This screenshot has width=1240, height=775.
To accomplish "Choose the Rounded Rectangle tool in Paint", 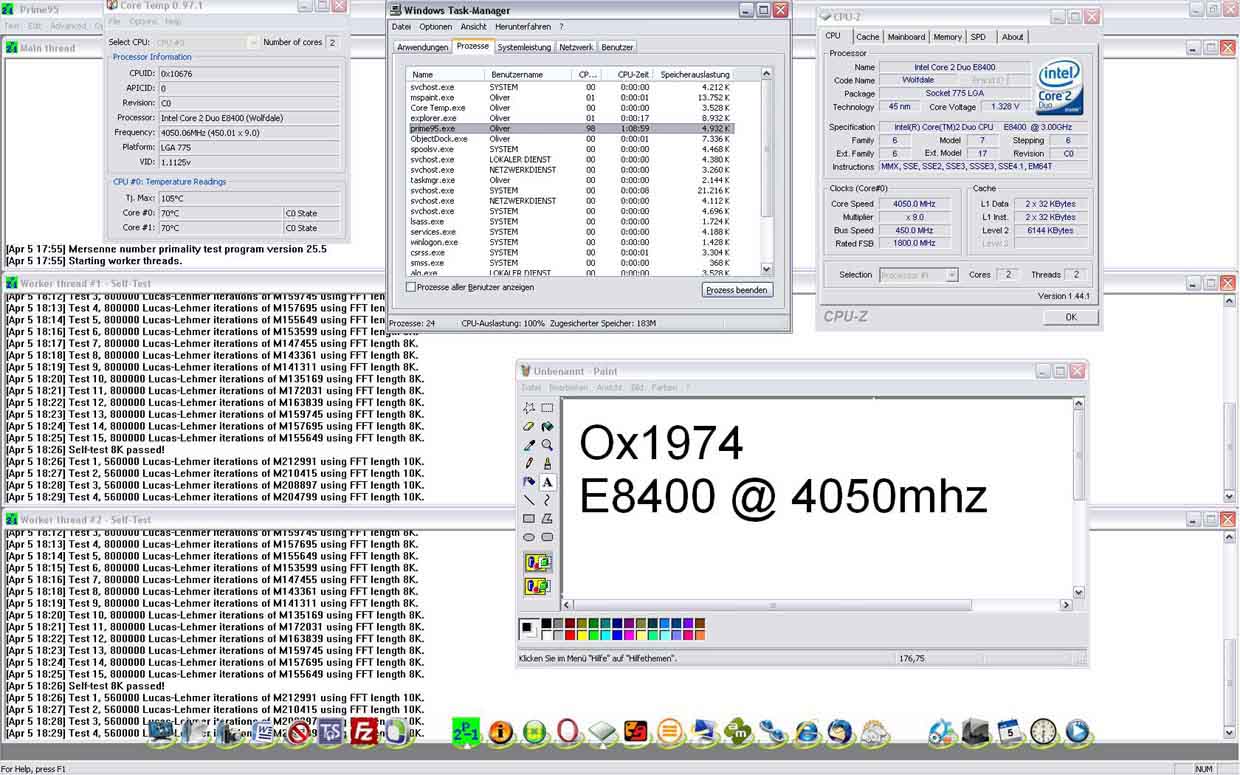I will point(547,537).
